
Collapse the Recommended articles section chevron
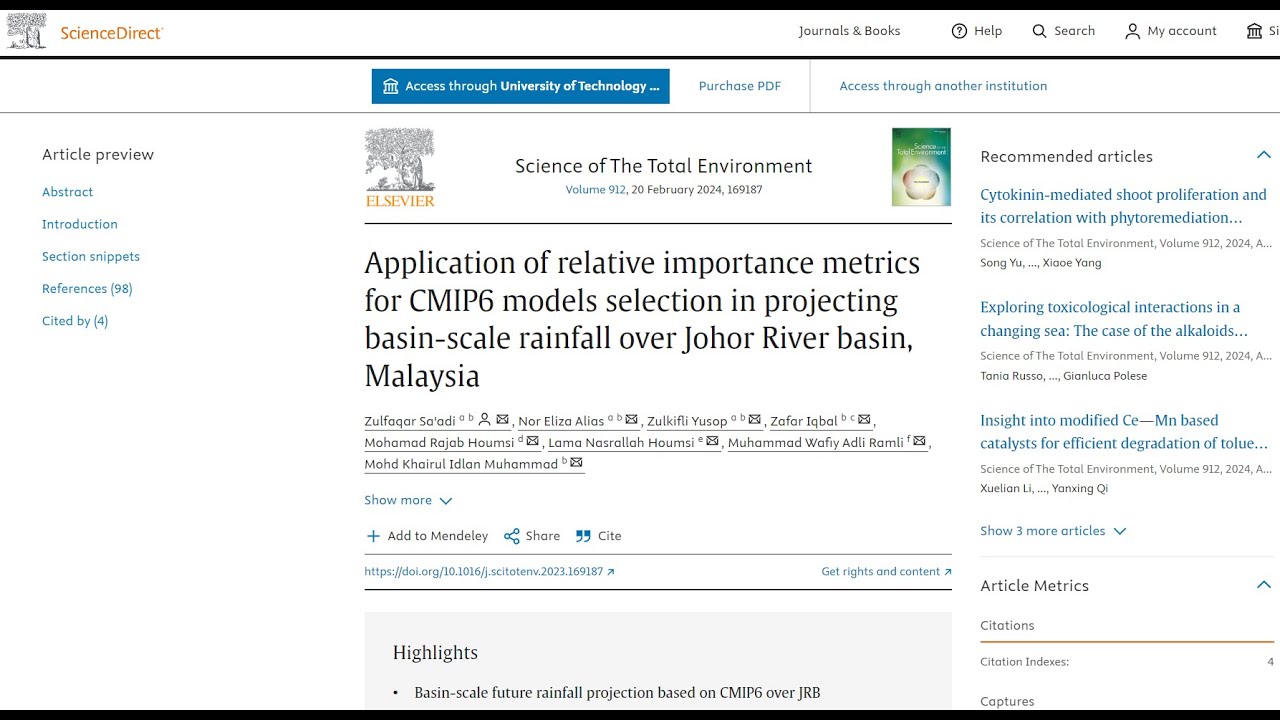point(1264,155)
